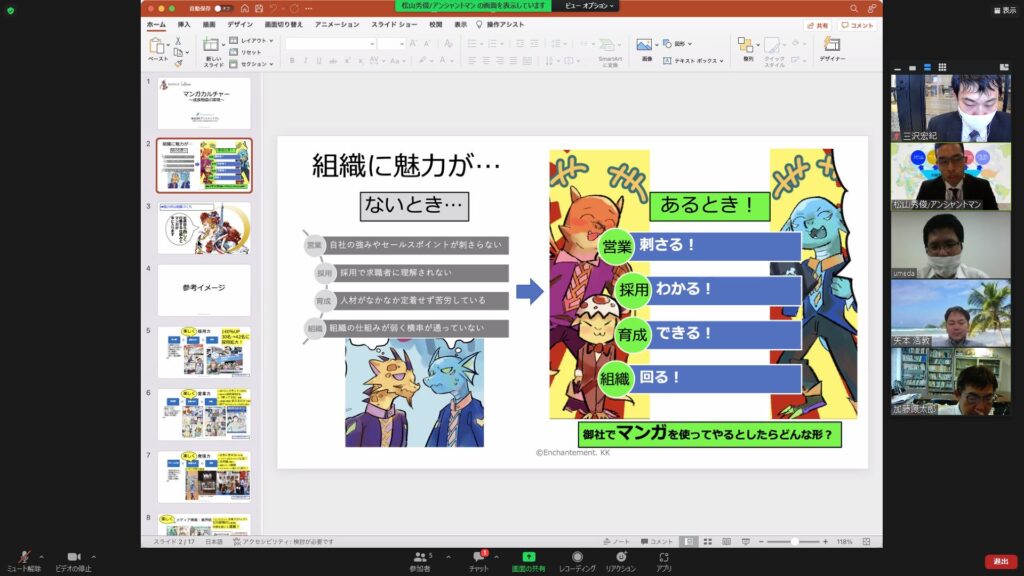Open the font name combo box

[x=330, y=44]
